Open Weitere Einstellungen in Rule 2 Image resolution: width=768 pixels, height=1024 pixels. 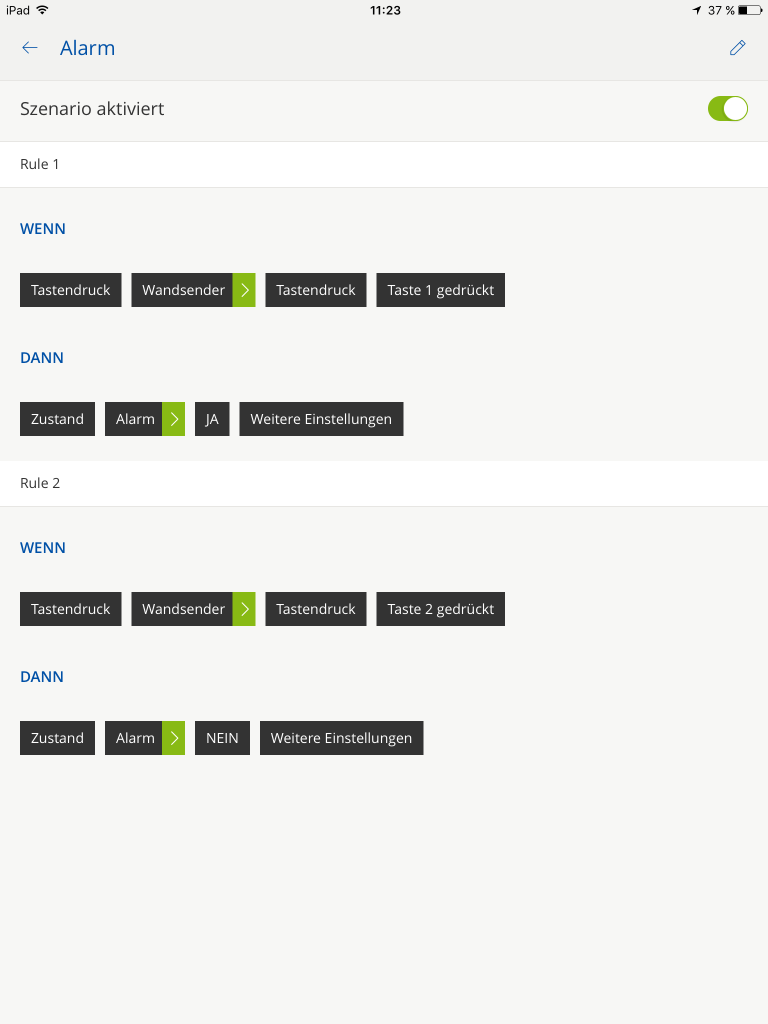point(341,738)
